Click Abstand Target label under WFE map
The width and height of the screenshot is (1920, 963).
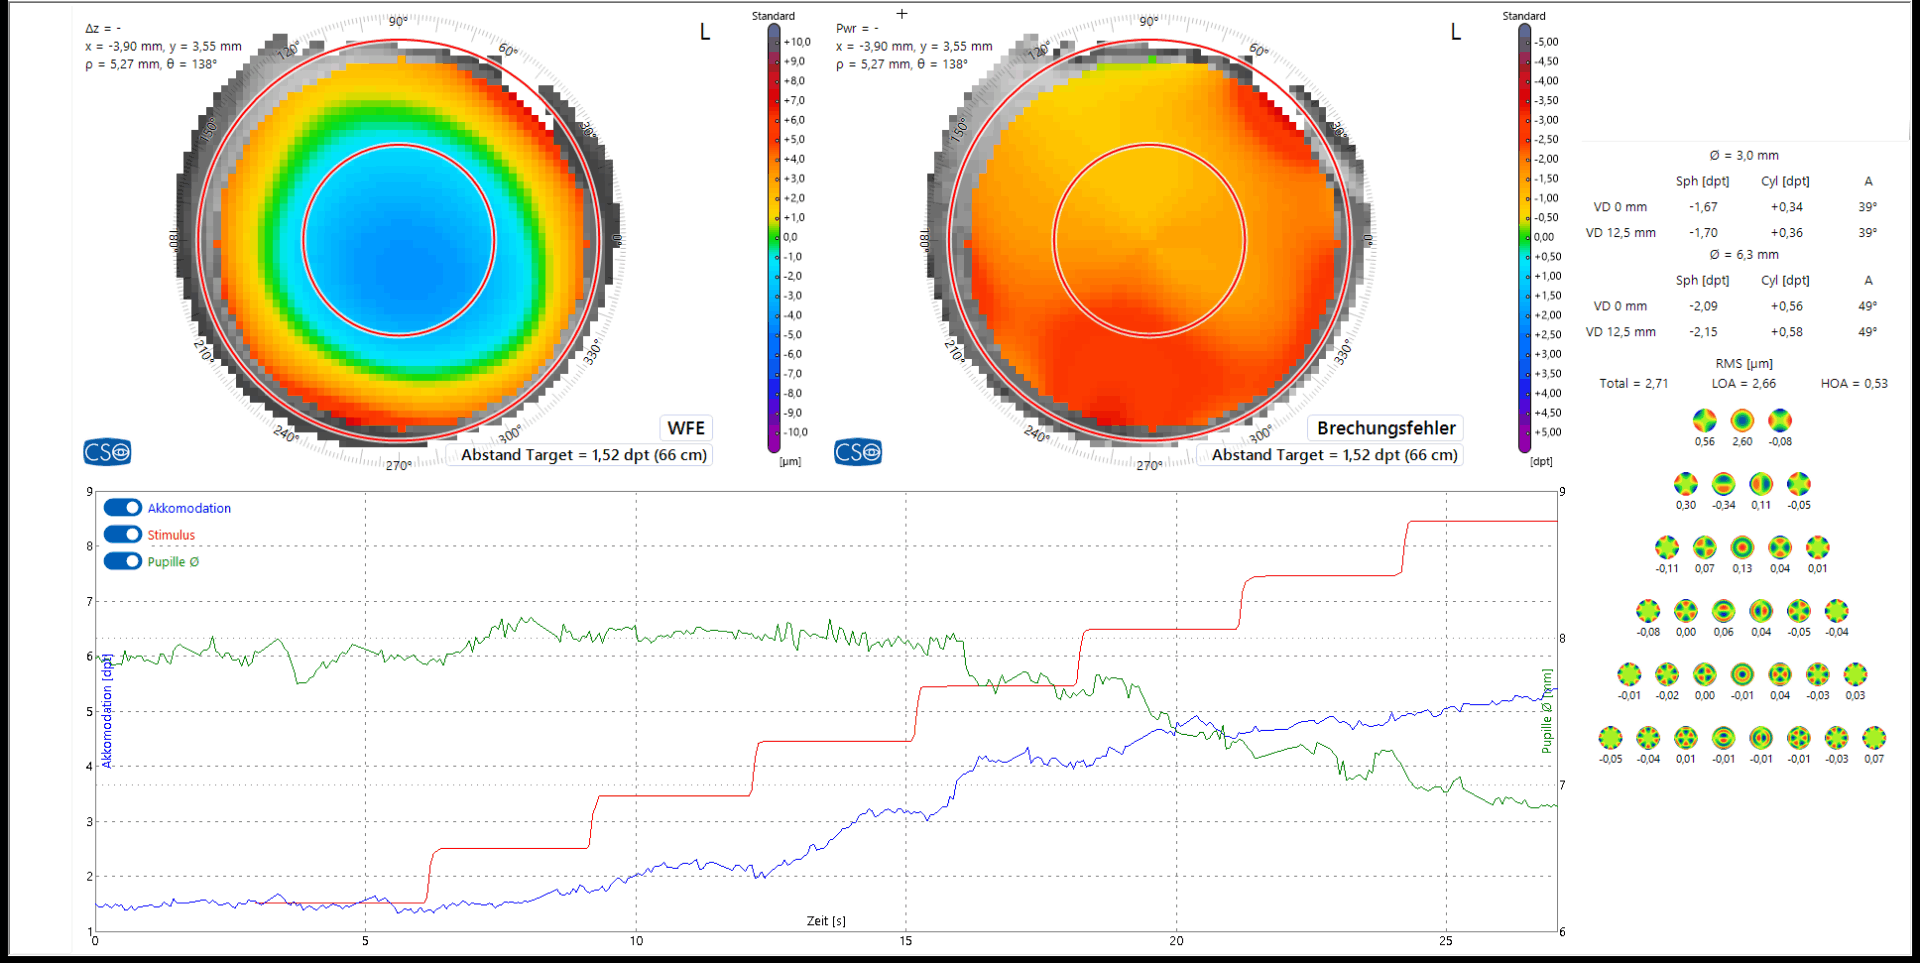click(x=584, y=455)
